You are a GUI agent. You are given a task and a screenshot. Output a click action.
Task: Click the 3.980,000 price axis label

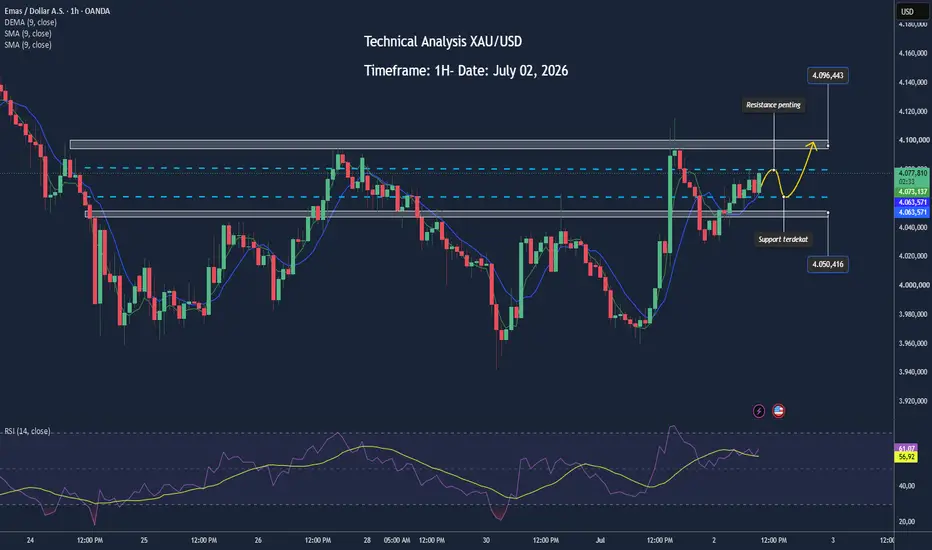pyautogui.click(x=913, y=315)
